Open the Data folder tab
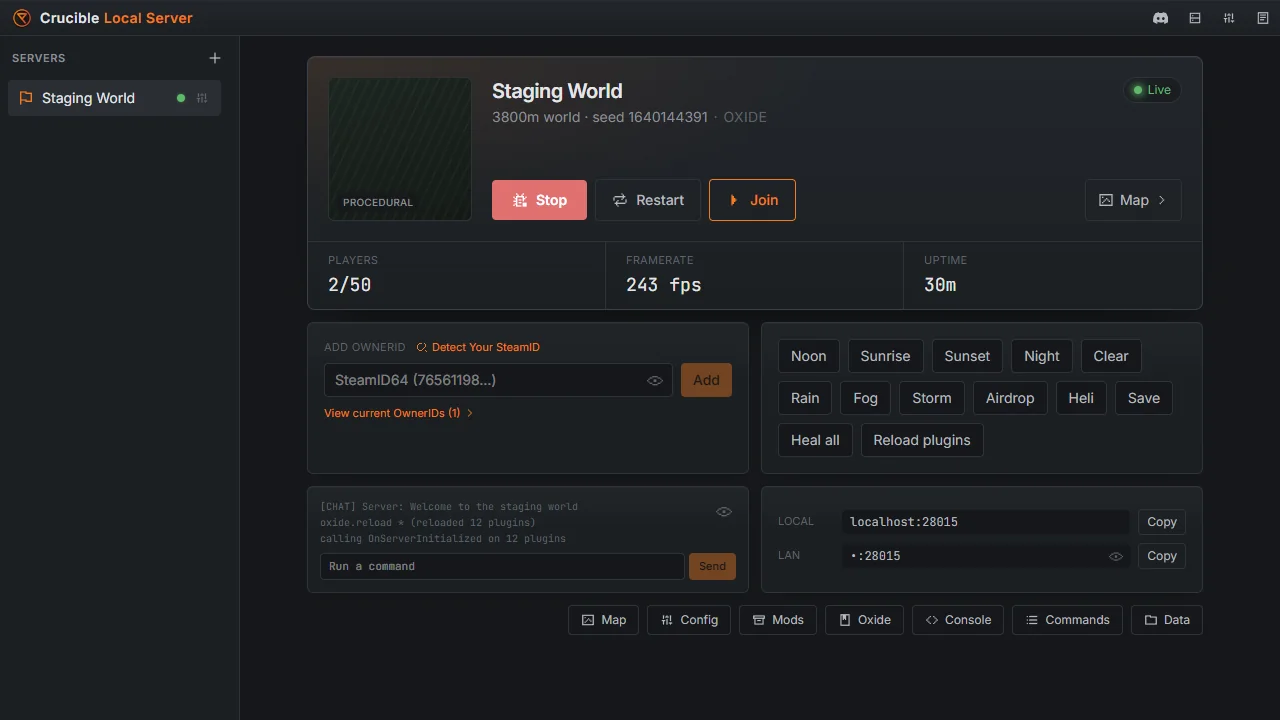 (x=1167, y=620)
